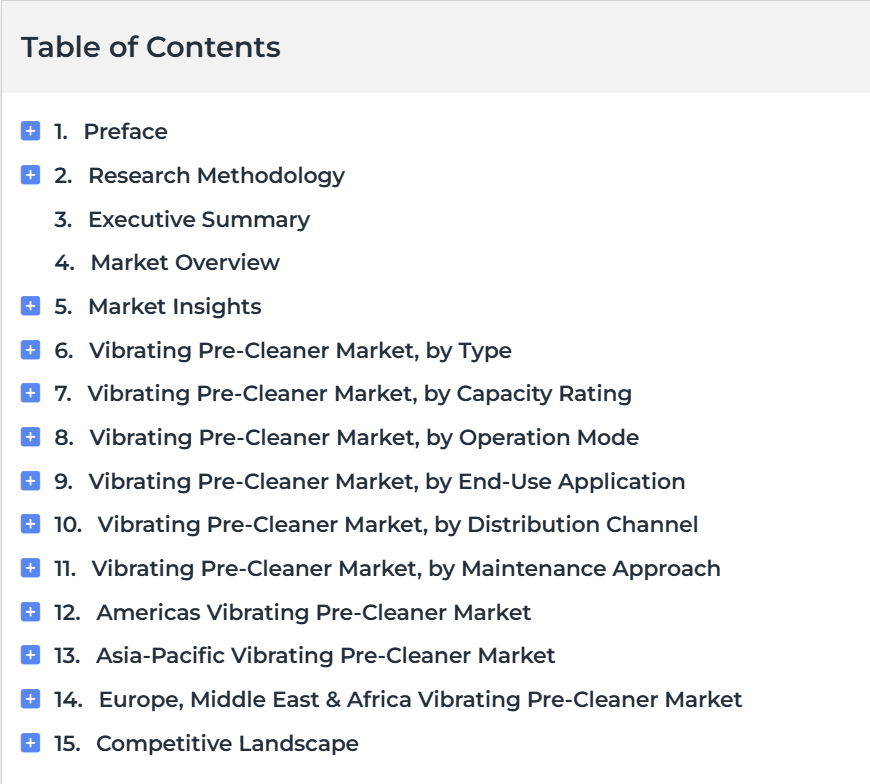
Task: Open the Research Methodology title text
Action: 216,176
